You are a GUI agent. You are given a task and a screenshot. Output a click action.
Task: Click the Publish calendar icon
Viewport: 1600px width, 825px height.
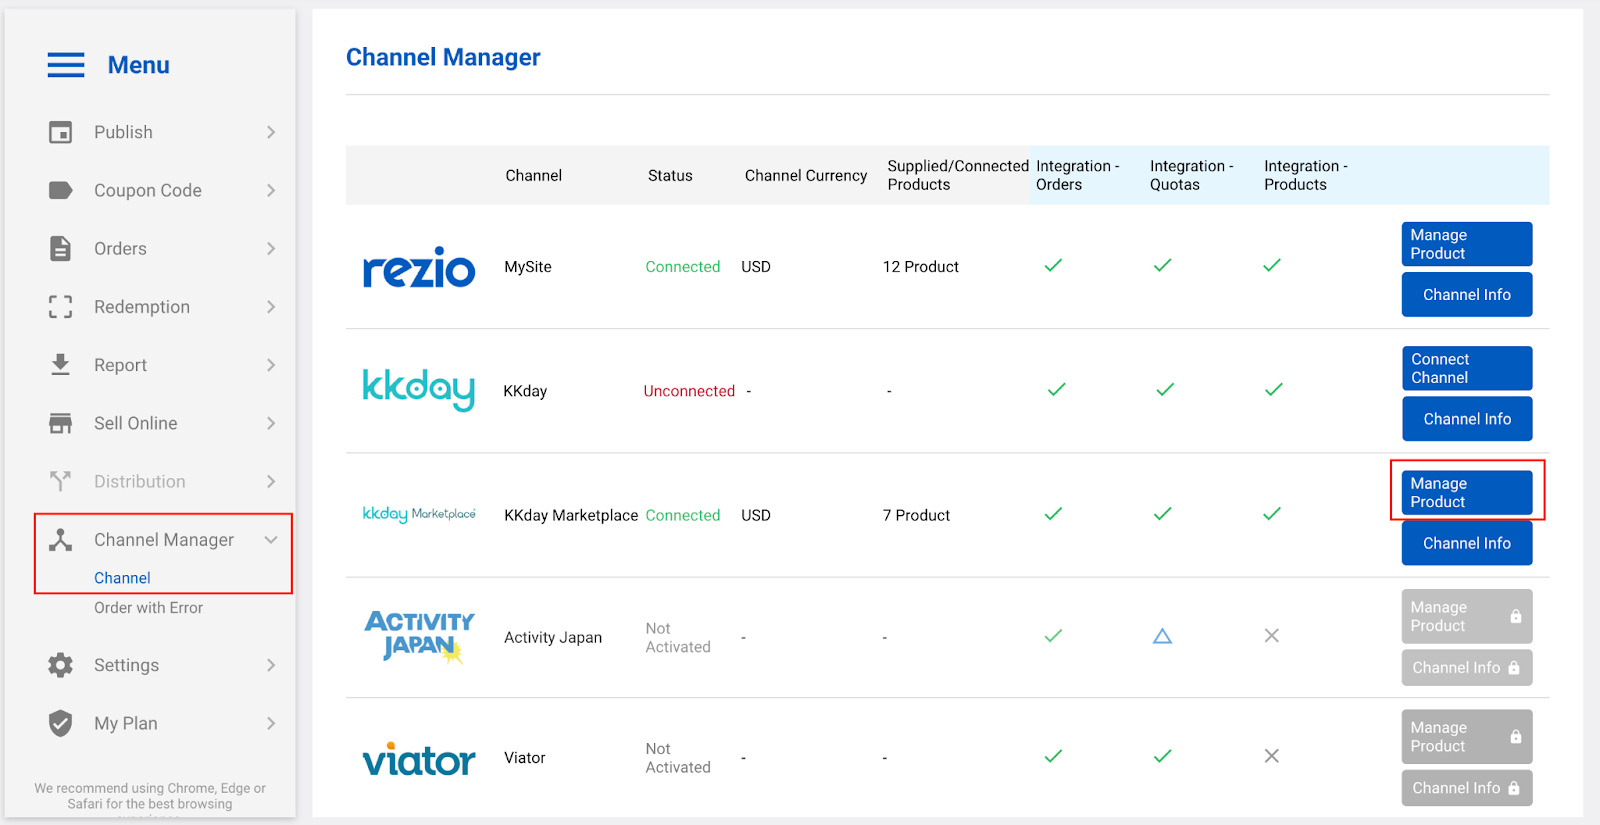pos(61,132)
